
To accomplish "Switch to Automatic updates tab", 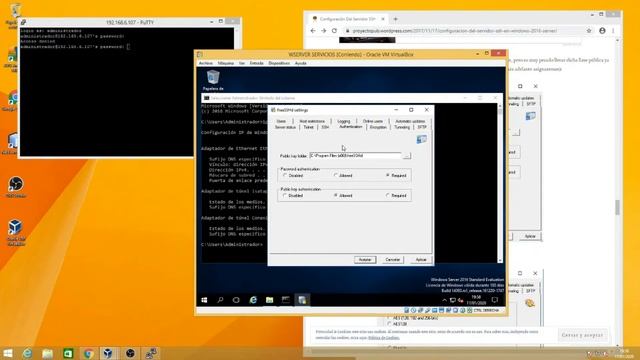I will coord(410,121).
